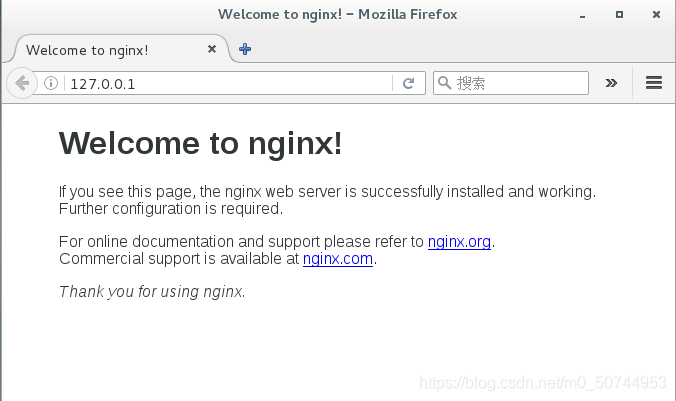Focus the address bar showing 127.0.0.1

230,83
